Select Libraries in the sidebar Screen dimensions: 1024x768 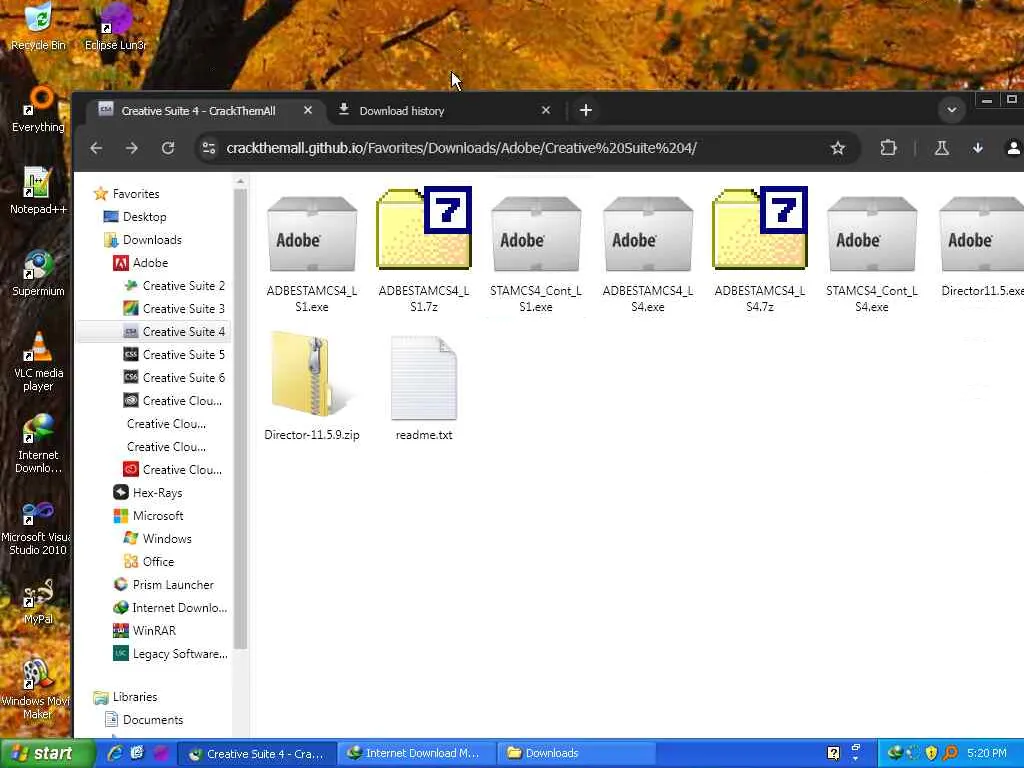click(x=125, y=697)
